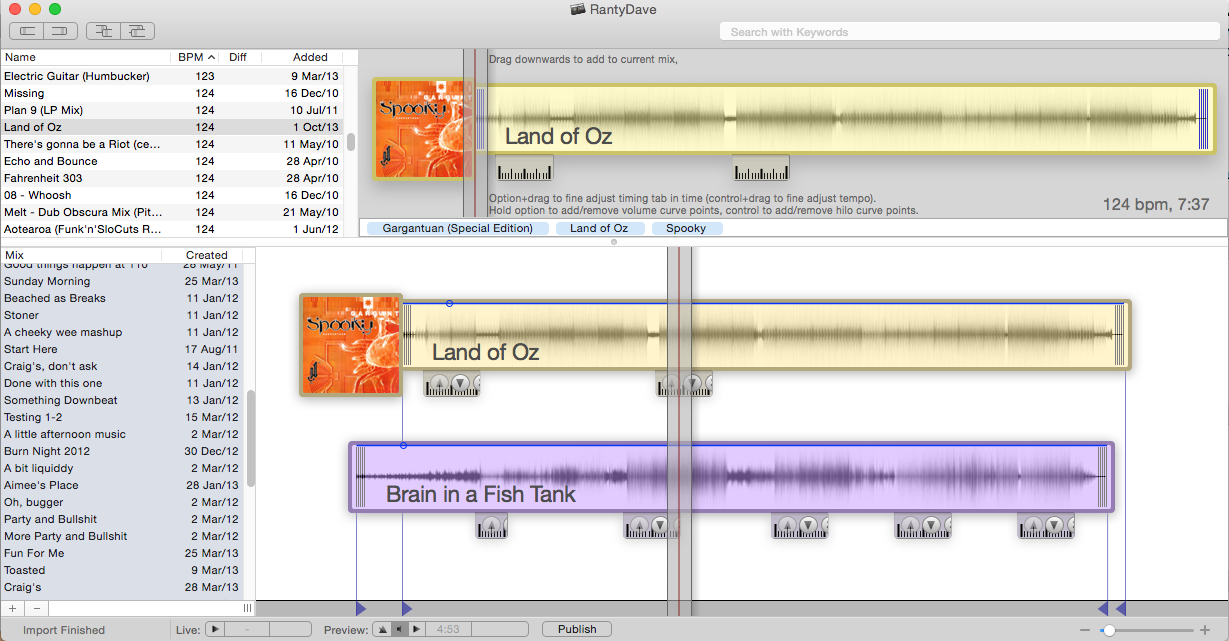The image size is (1229, 641).
Task: Click first blue start marker on timeline ruler
Action: tap(360, 608)
